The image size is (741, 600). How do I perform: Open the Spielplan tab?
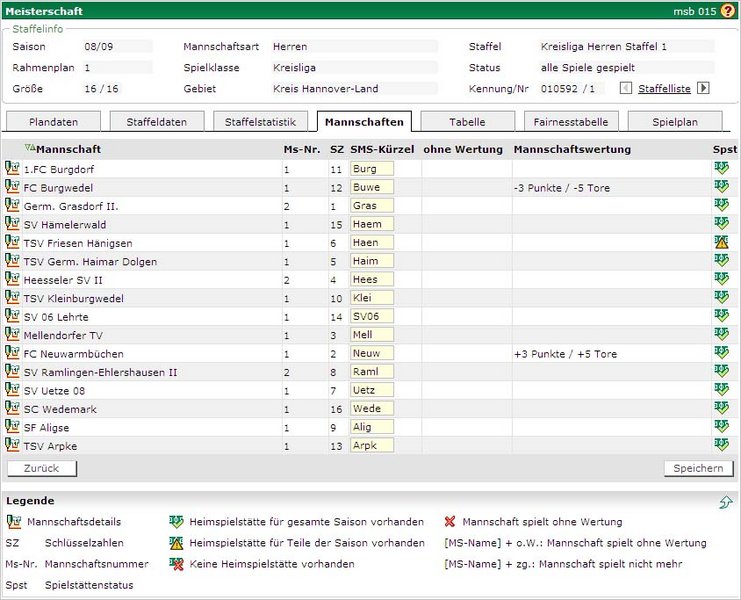coord(675,122)
